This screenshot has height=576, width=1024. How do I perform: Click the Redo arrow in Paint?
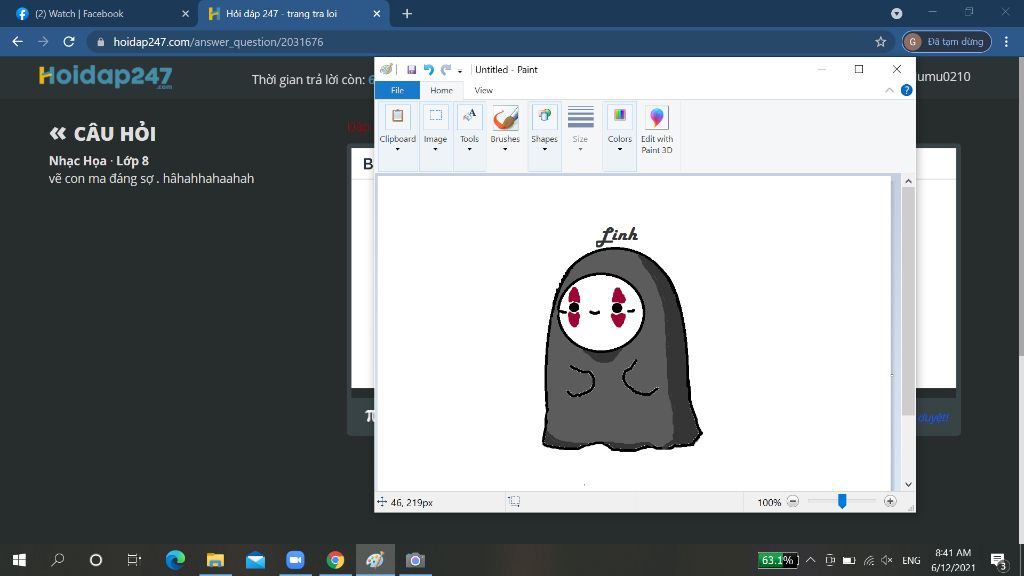(x=446, y=69)
